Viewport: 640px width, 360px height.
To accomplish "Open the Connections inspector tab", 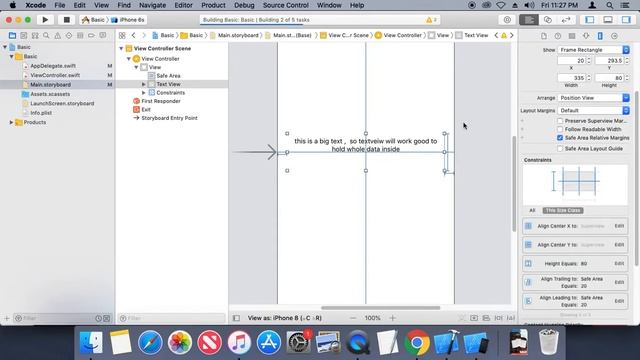I will click(614, 36).
